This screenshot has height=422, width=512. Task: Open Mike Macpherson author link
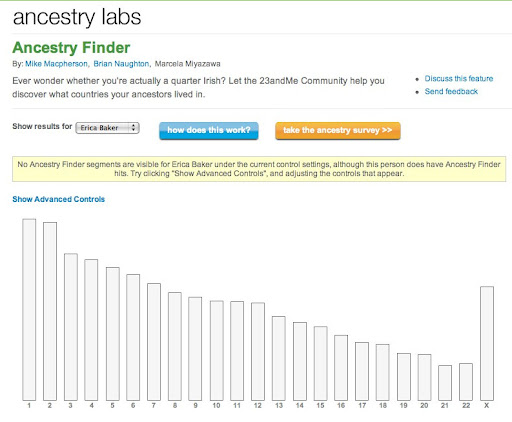point(56,64)
